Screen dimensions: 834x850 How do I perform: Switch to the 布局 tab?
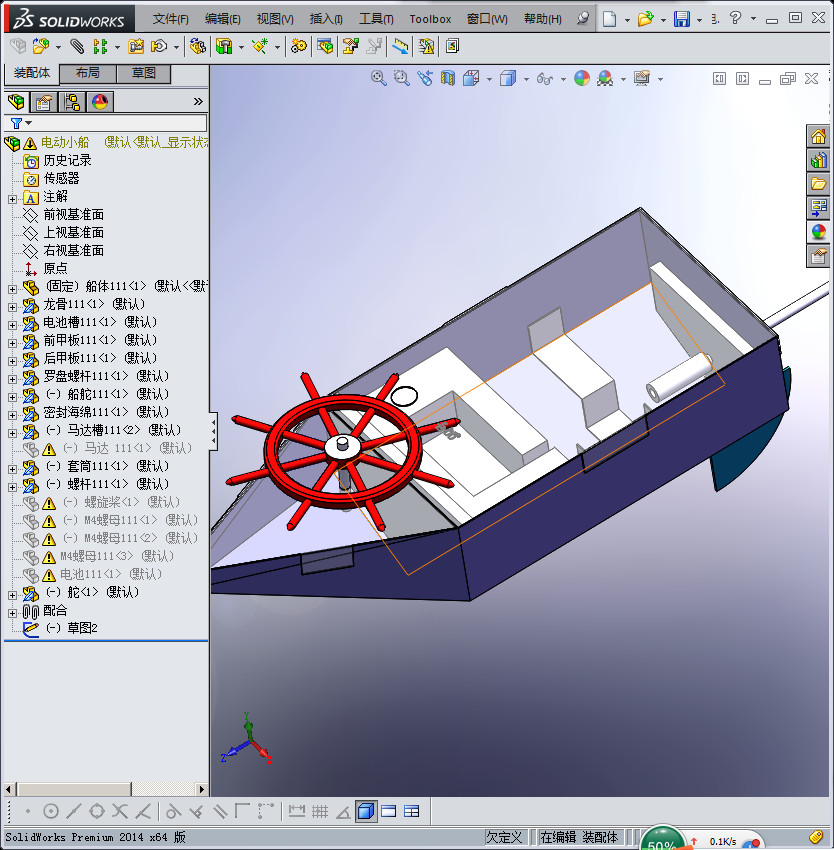(x=88, y=73)
